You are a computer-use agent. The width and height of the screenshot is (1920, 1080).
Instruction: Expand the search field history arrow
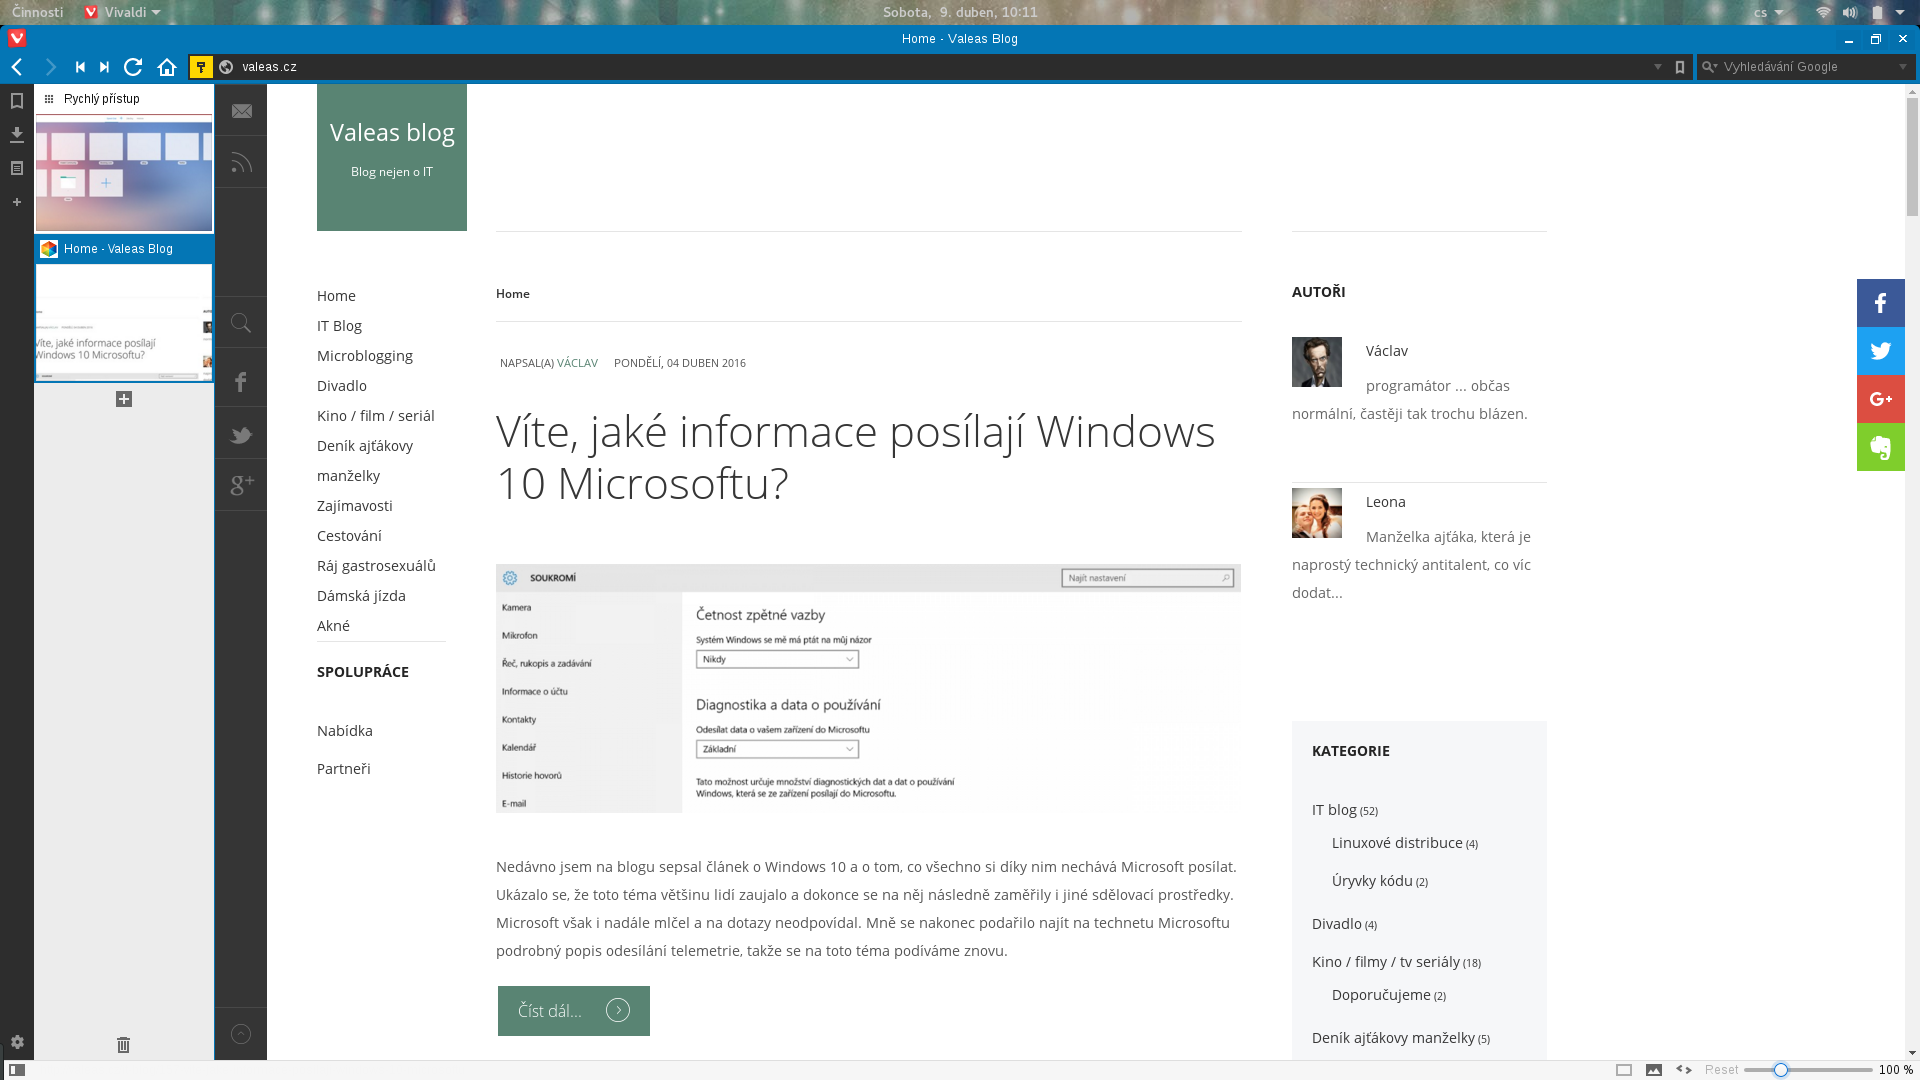(x=1903, y=67)
